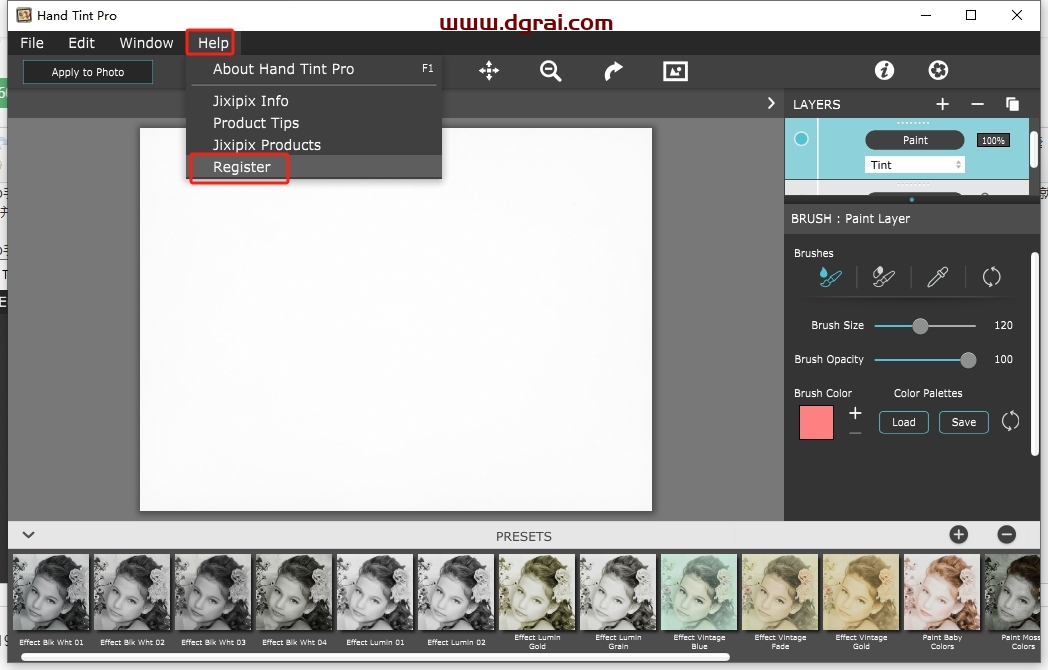
Task: Click the reset brushes circular arrows icon
Action: [991, 277]
